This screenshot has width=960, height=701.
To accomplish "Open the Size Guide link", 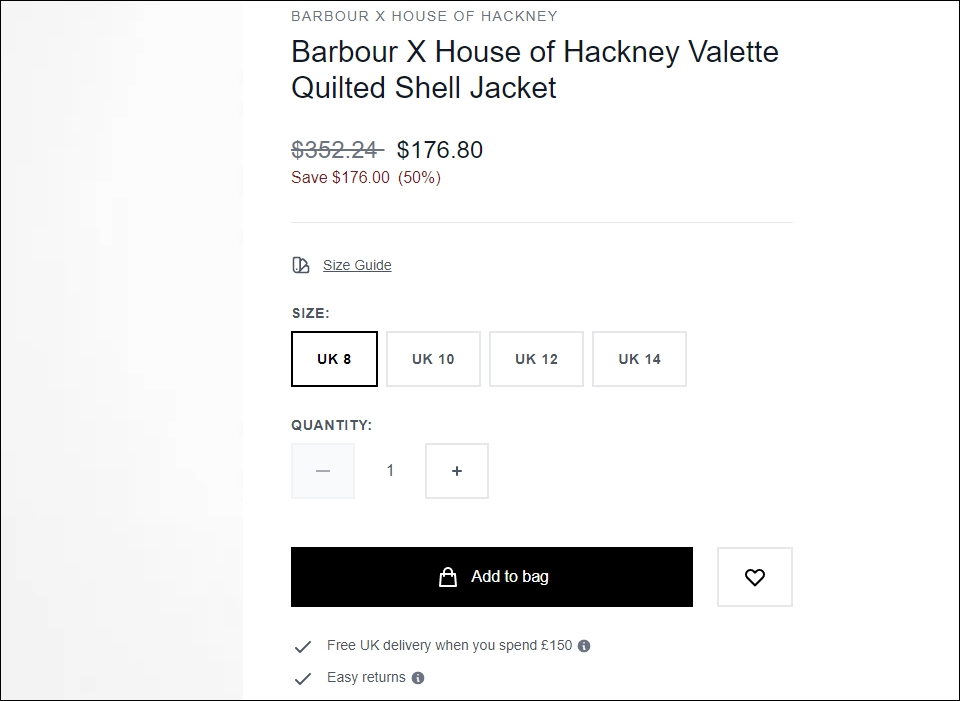I will pos(357,265).
